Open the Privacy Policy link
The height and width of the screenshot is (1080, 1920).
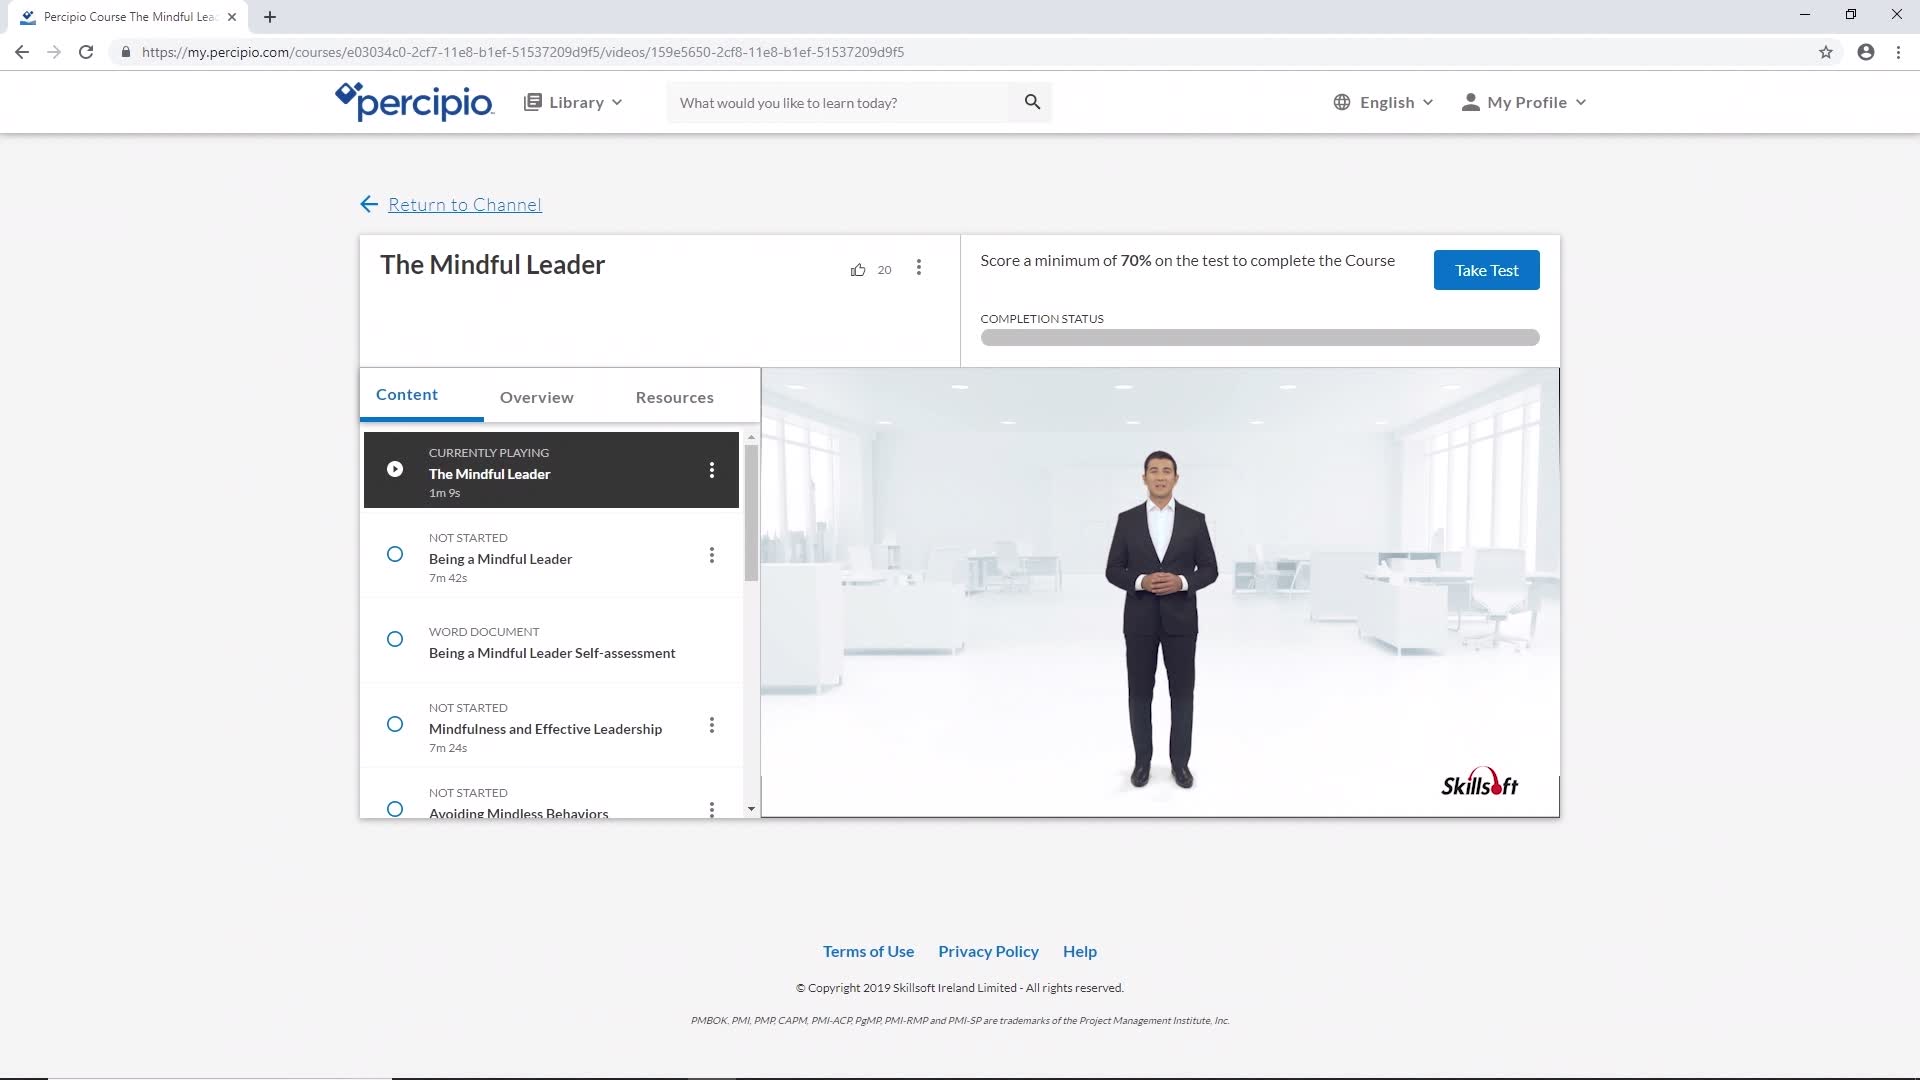point(988,951)
